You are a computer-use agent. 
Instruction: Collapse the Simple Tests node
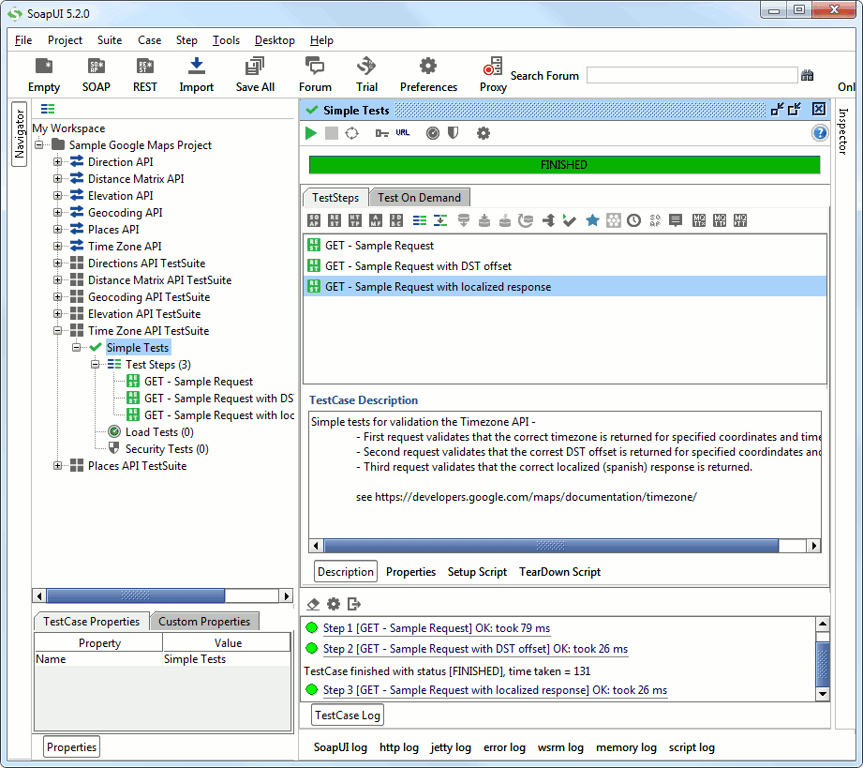[76, 347]
